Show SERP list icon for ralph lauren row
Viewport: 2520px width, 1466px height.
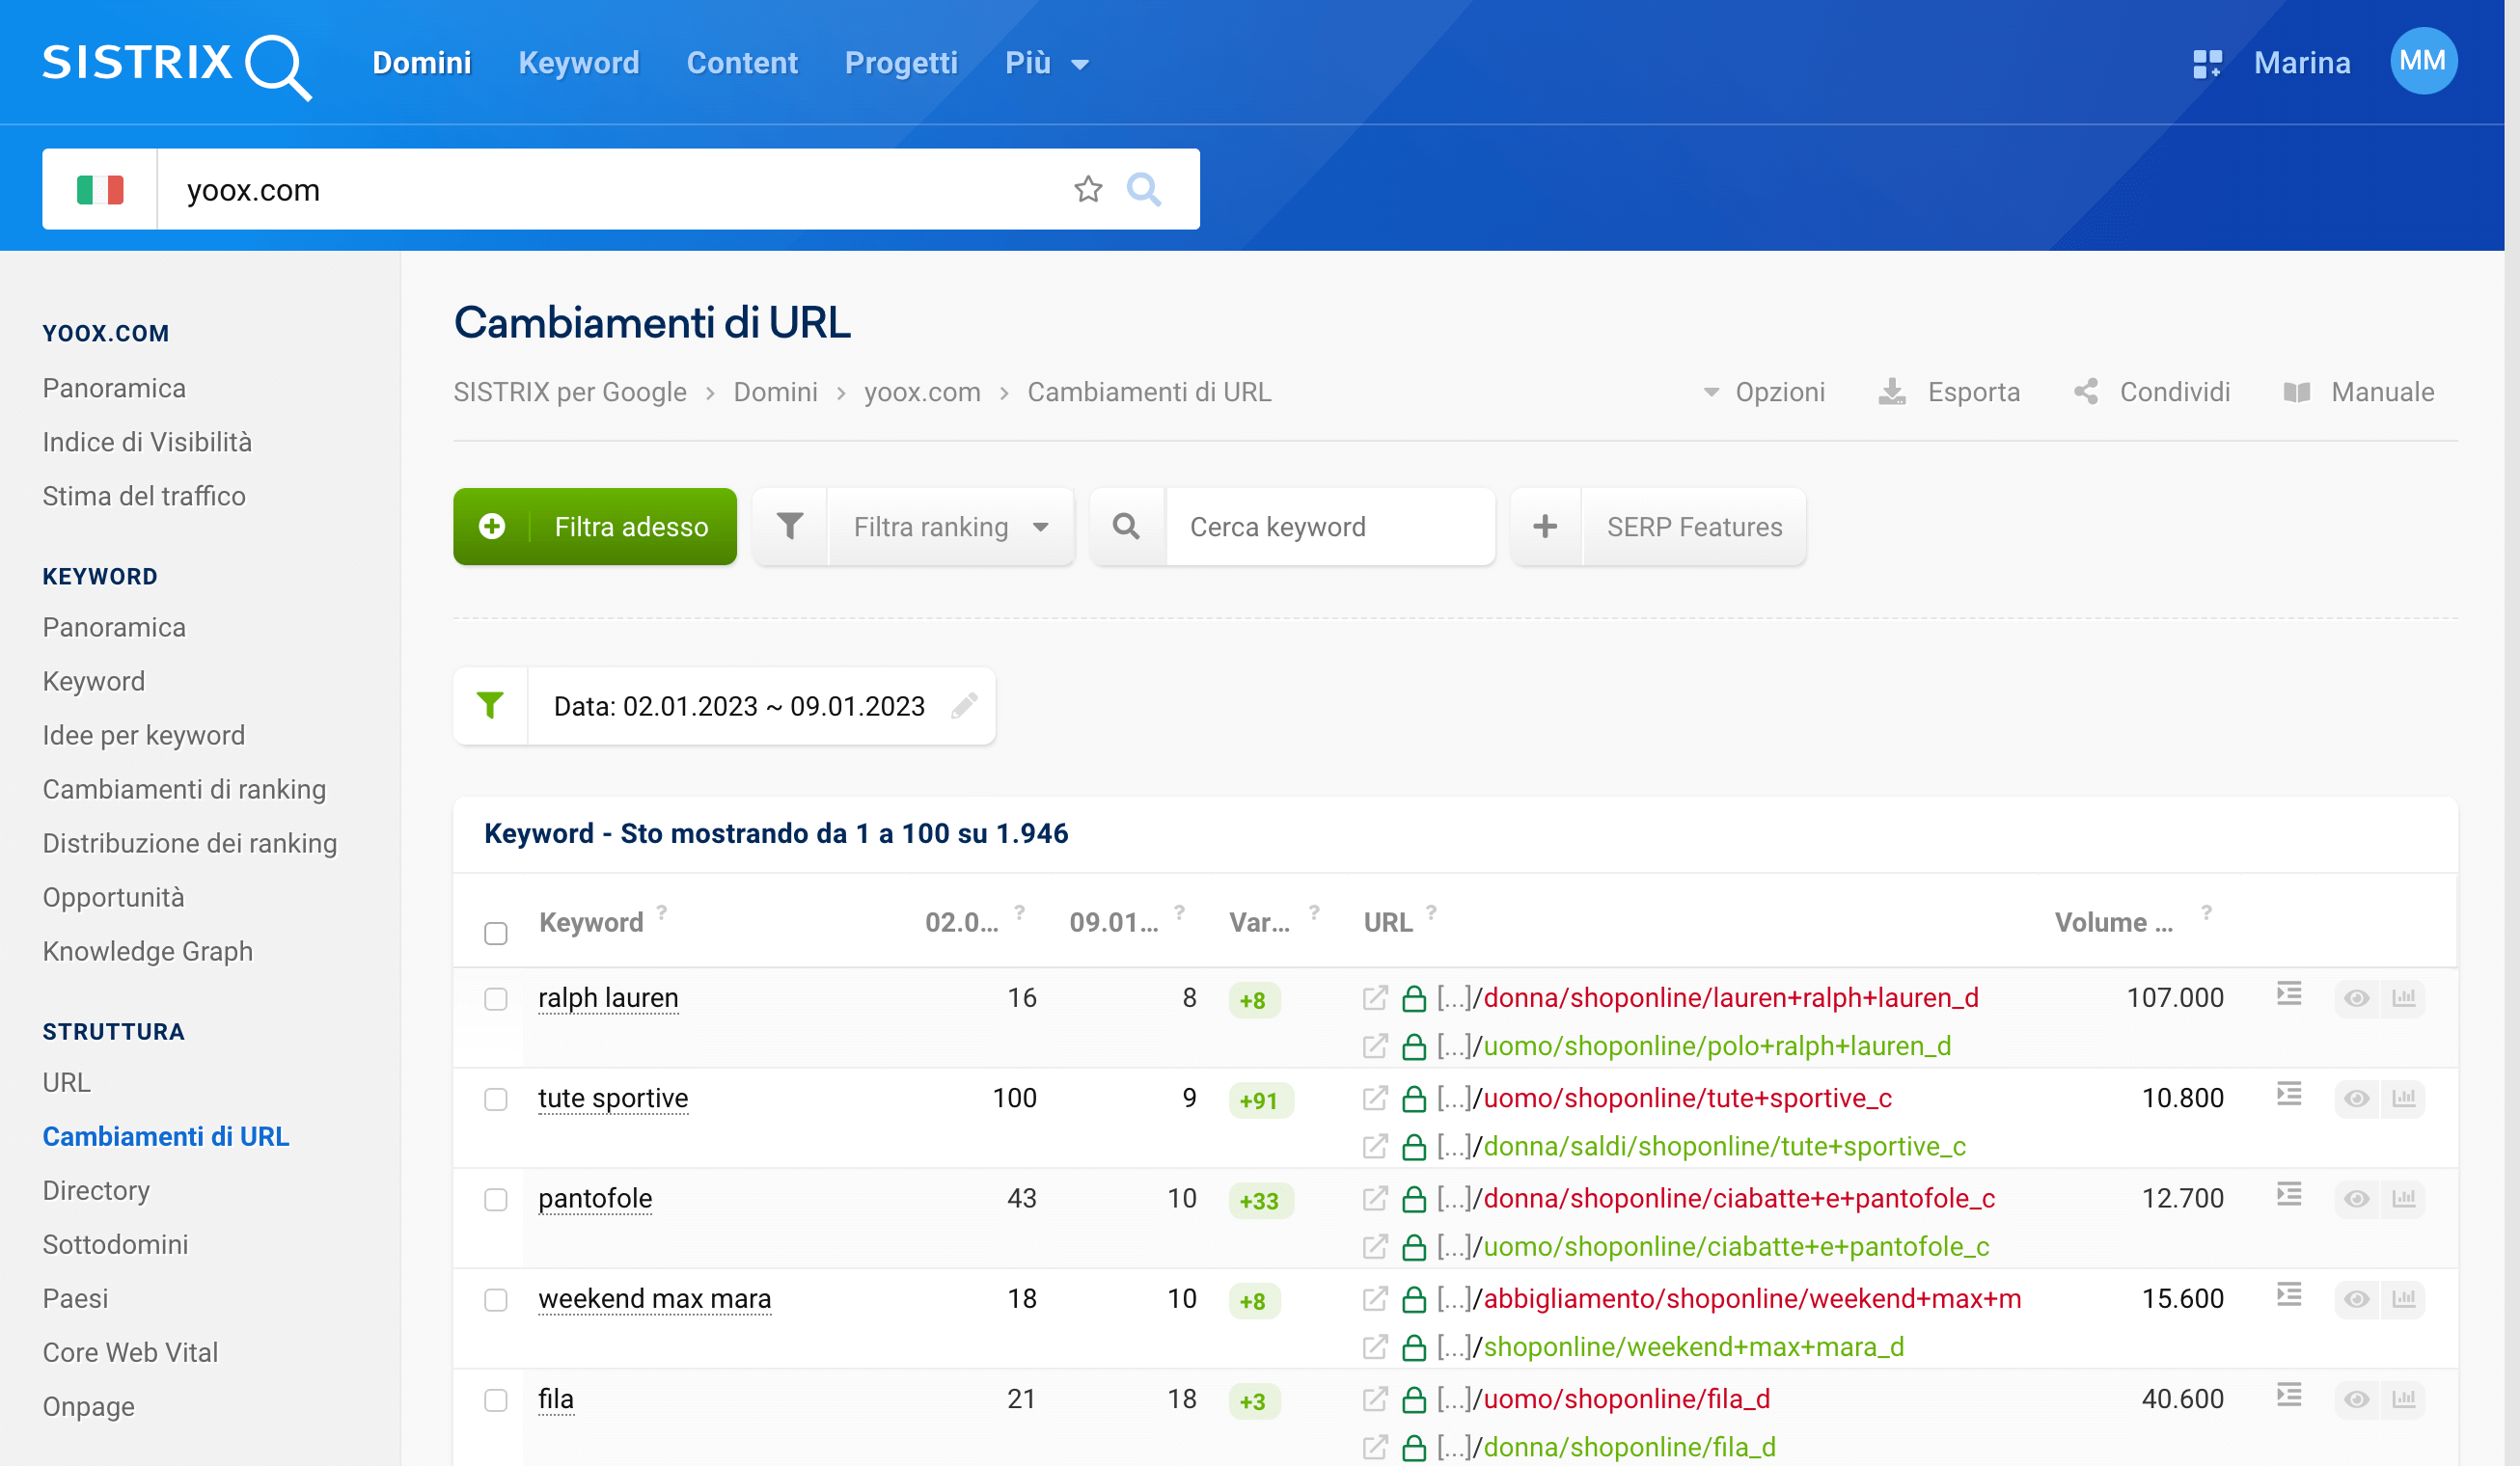tap(2289, 994)
